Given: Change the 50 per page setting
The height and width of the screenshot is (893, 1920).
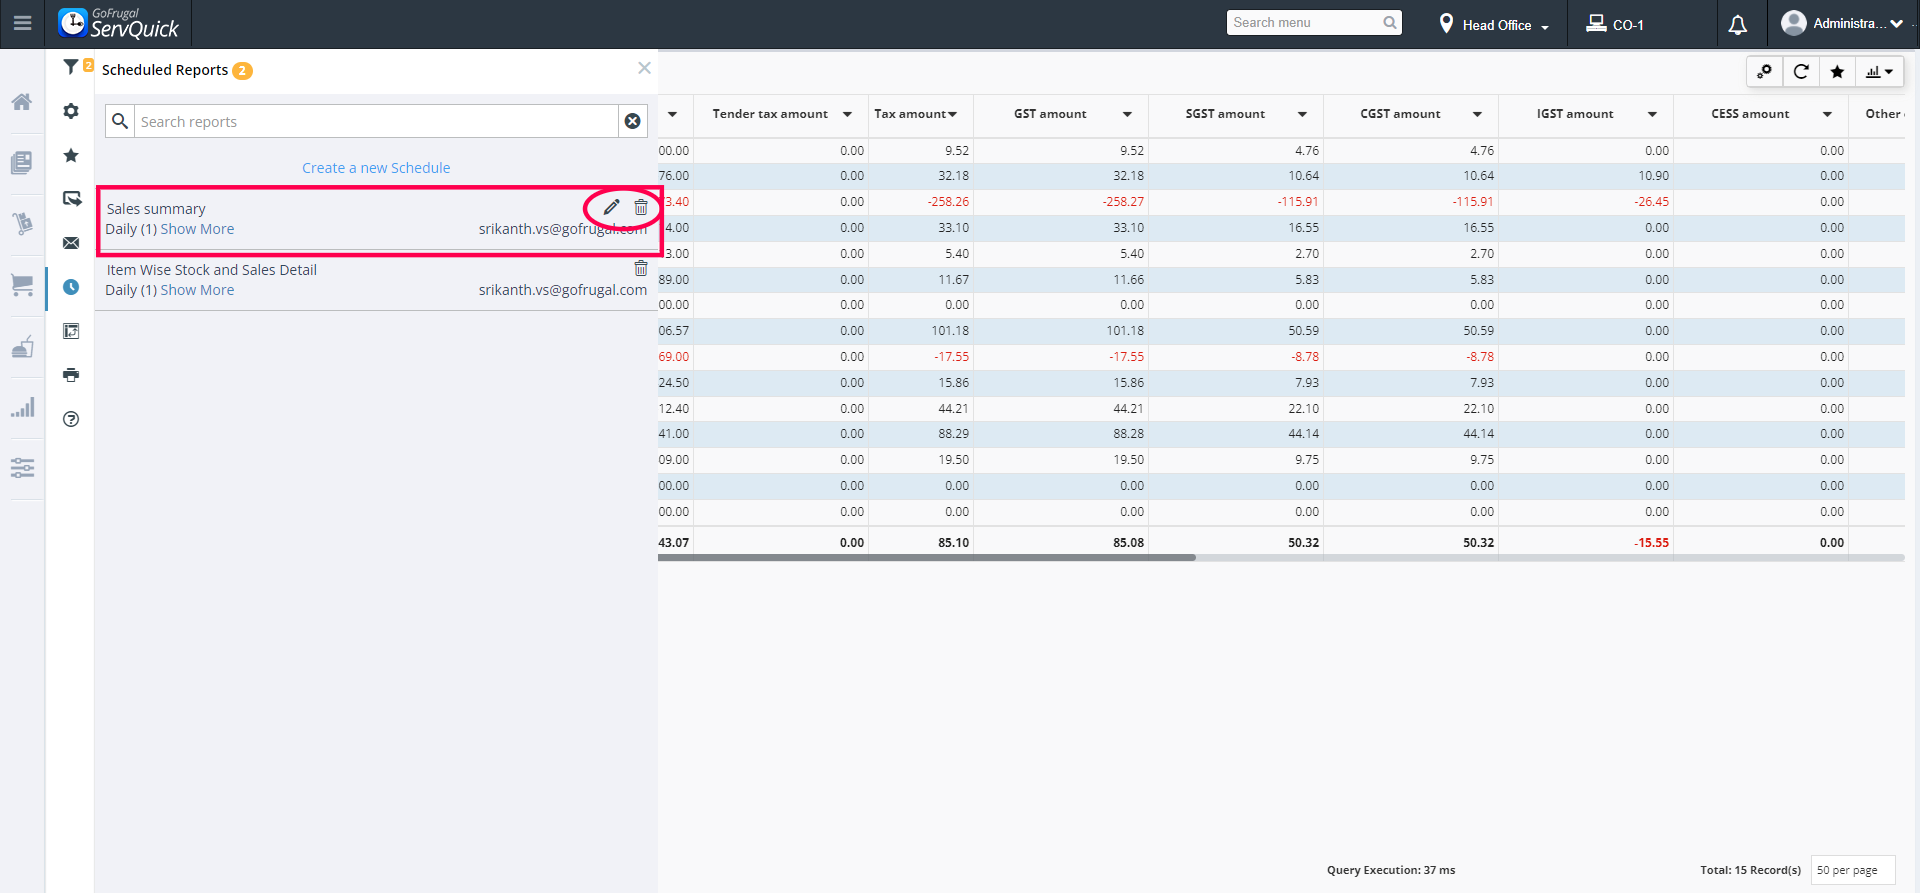Looking at the screenshot, I should pyautogui.click(x=1853, y=870).
